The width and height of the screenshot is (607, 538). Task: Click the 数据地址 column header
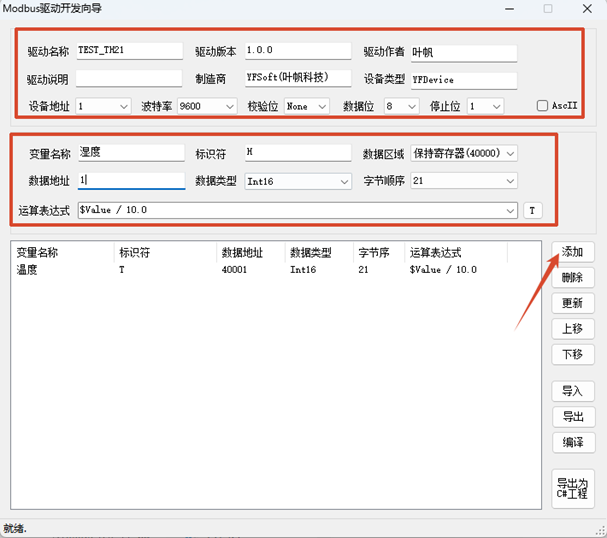coord(251,253)
